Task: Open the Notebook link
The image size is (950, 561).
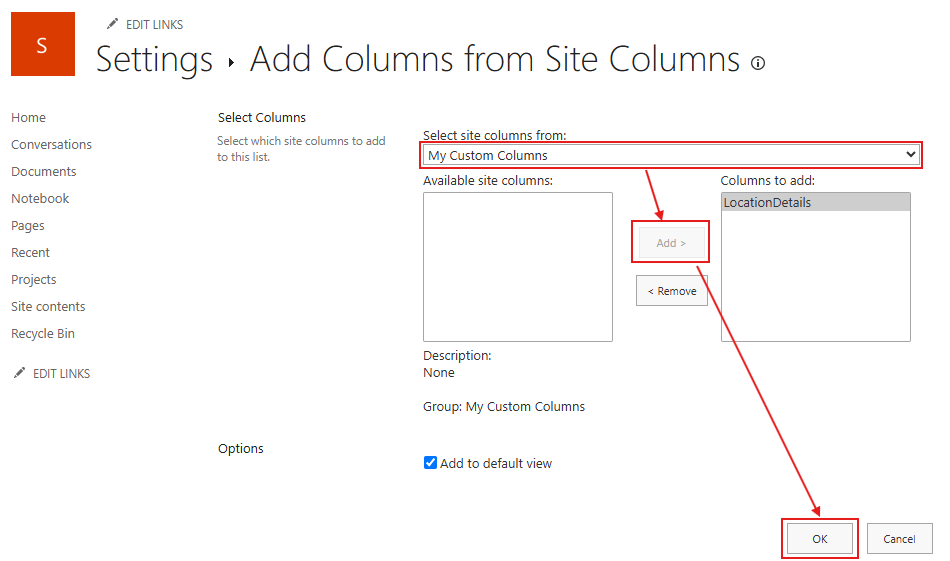Action: coord(40,199)
